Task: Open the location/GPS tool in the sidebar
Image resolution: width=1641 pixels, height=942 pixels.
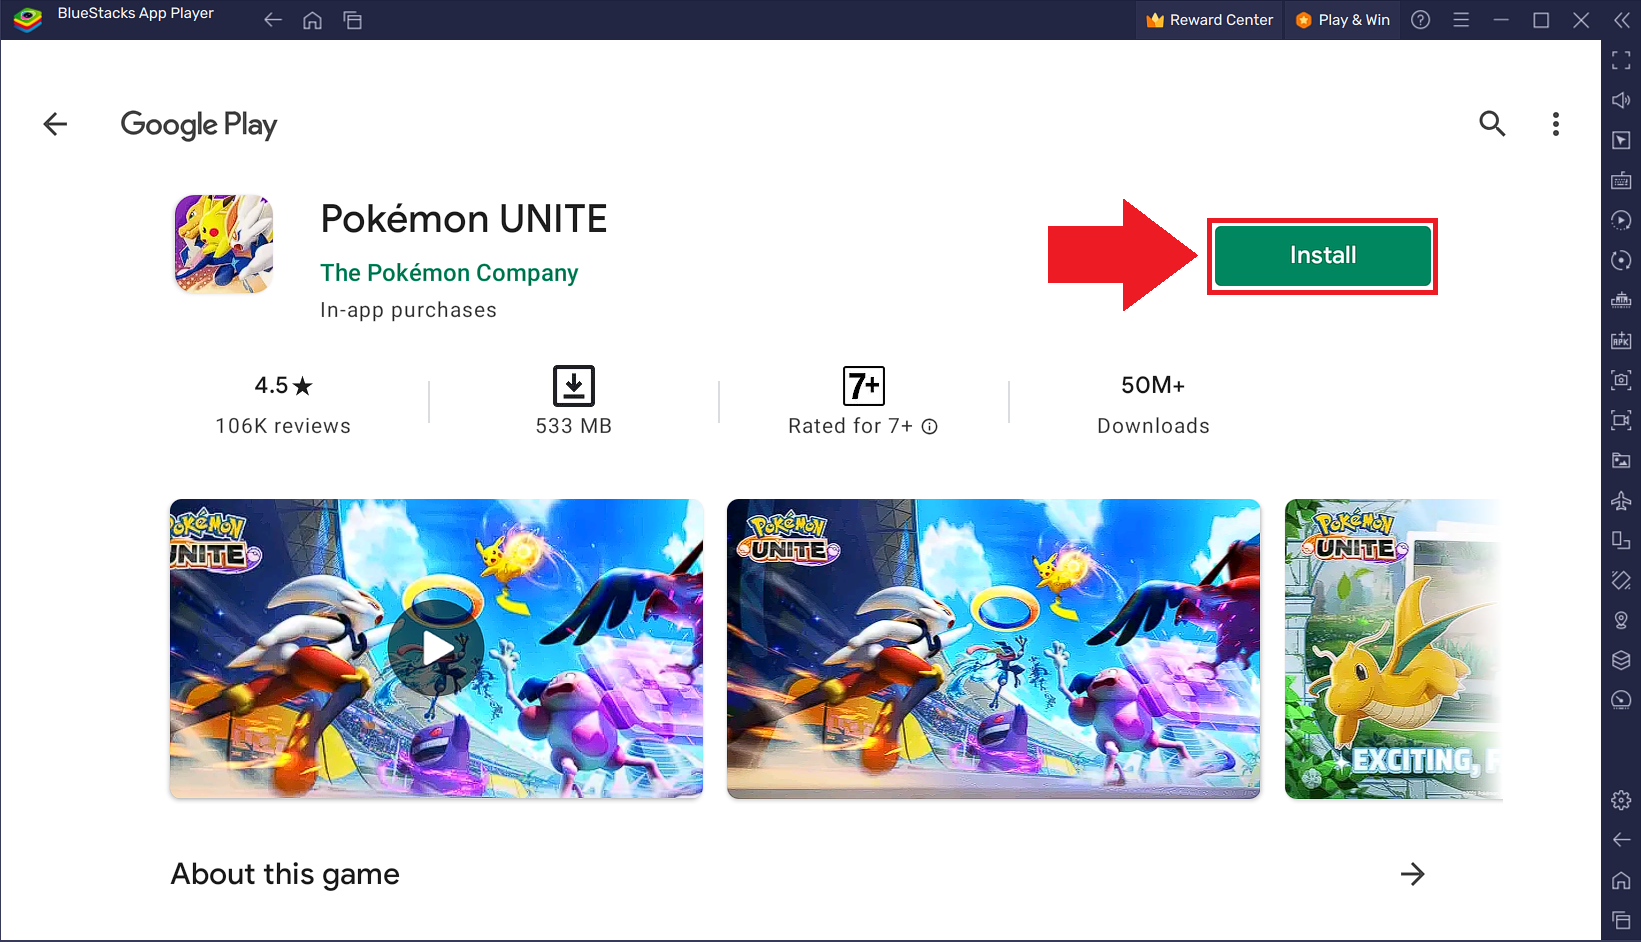Action: (x=1622, y=620)
